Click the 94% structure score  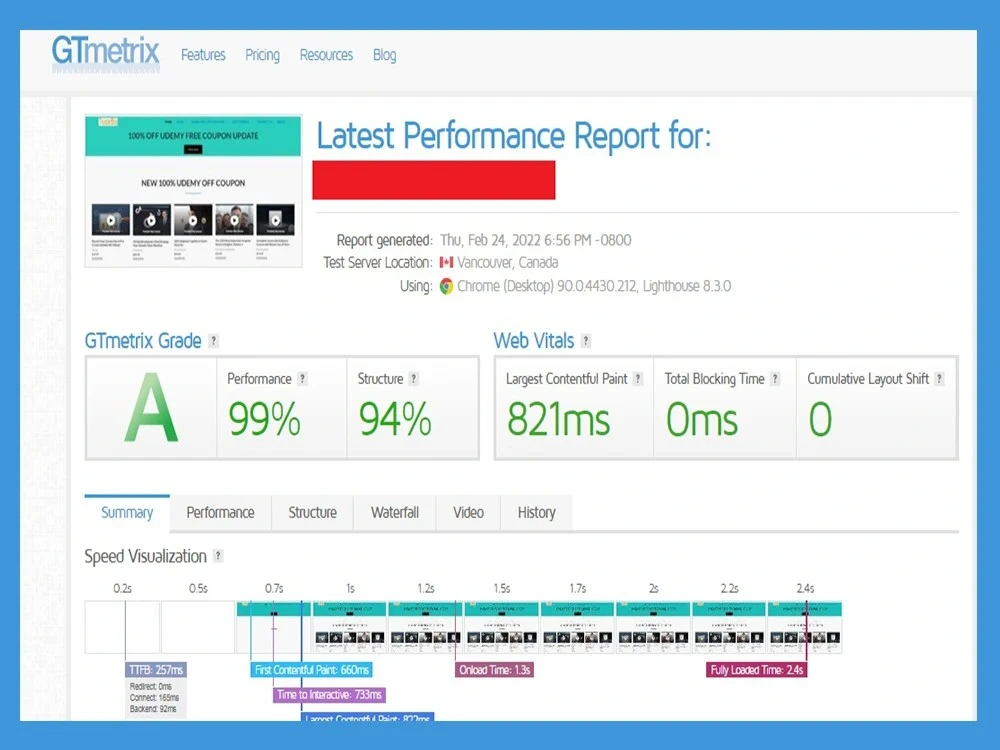[395, 420]
